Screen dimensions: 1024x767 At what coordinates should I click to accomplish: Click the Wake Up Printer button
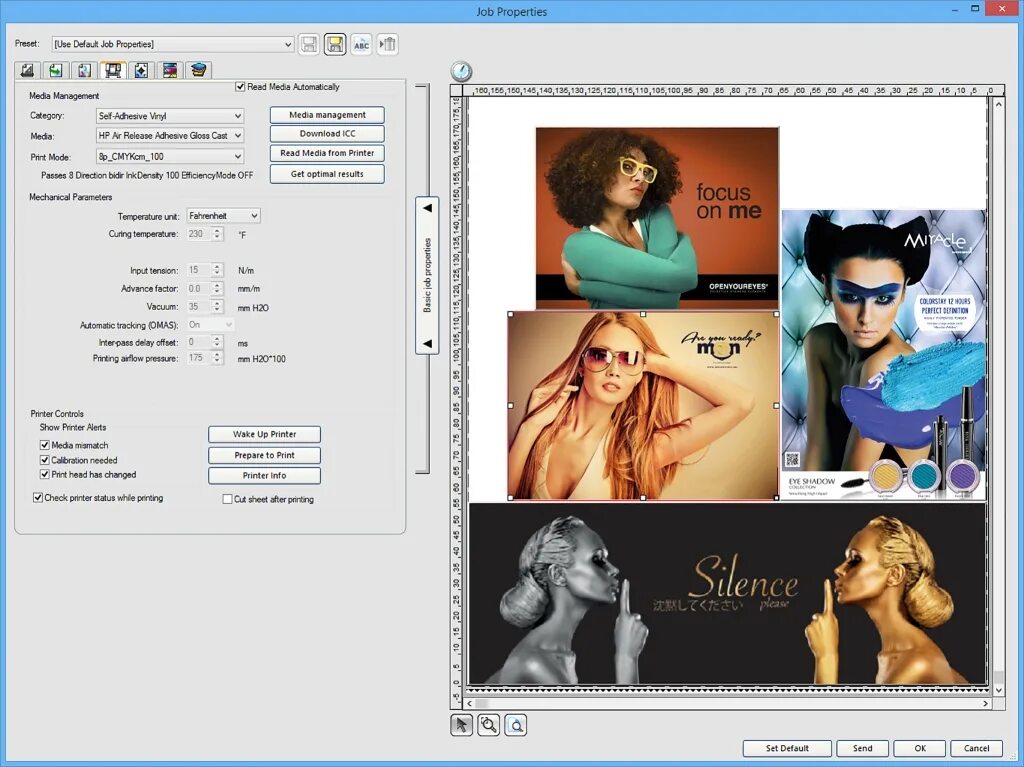pyautogui.click(x=264, y=434)
